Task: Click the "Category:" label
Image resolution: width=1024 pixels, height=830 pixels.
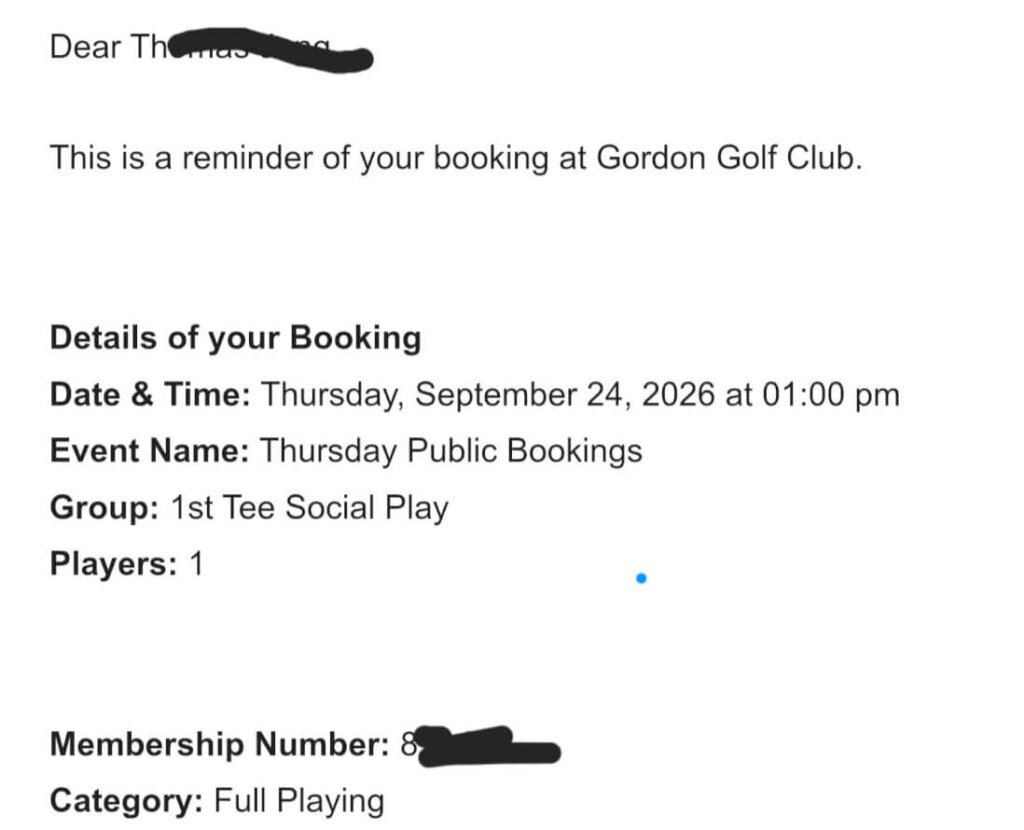Action: click(x=127, y=801)
